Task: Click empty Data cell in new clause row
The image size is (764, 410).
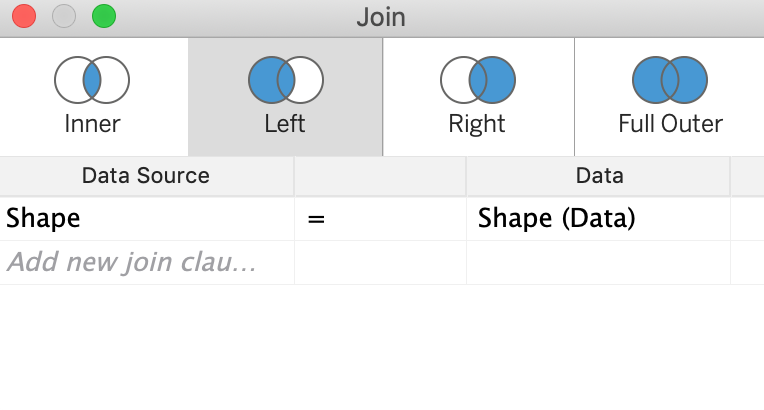Action: (598, 263)
